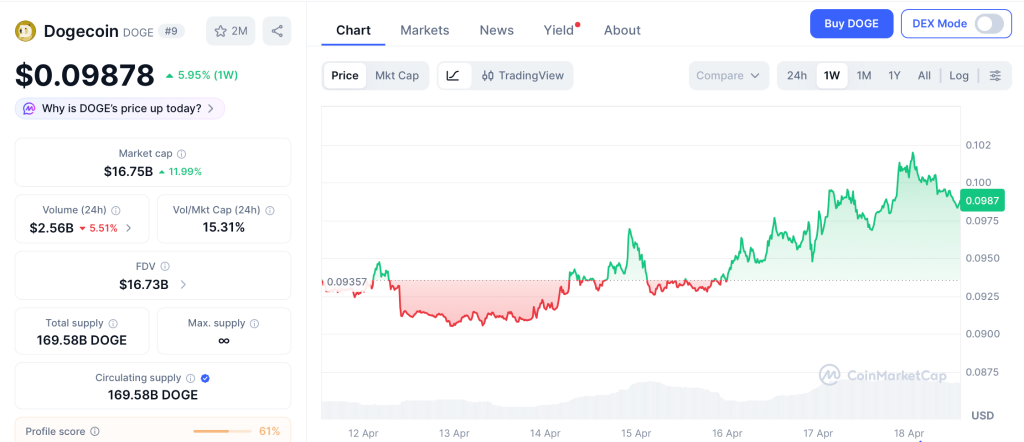Click the Dogecoin logo icon

(x=25, y=31)
